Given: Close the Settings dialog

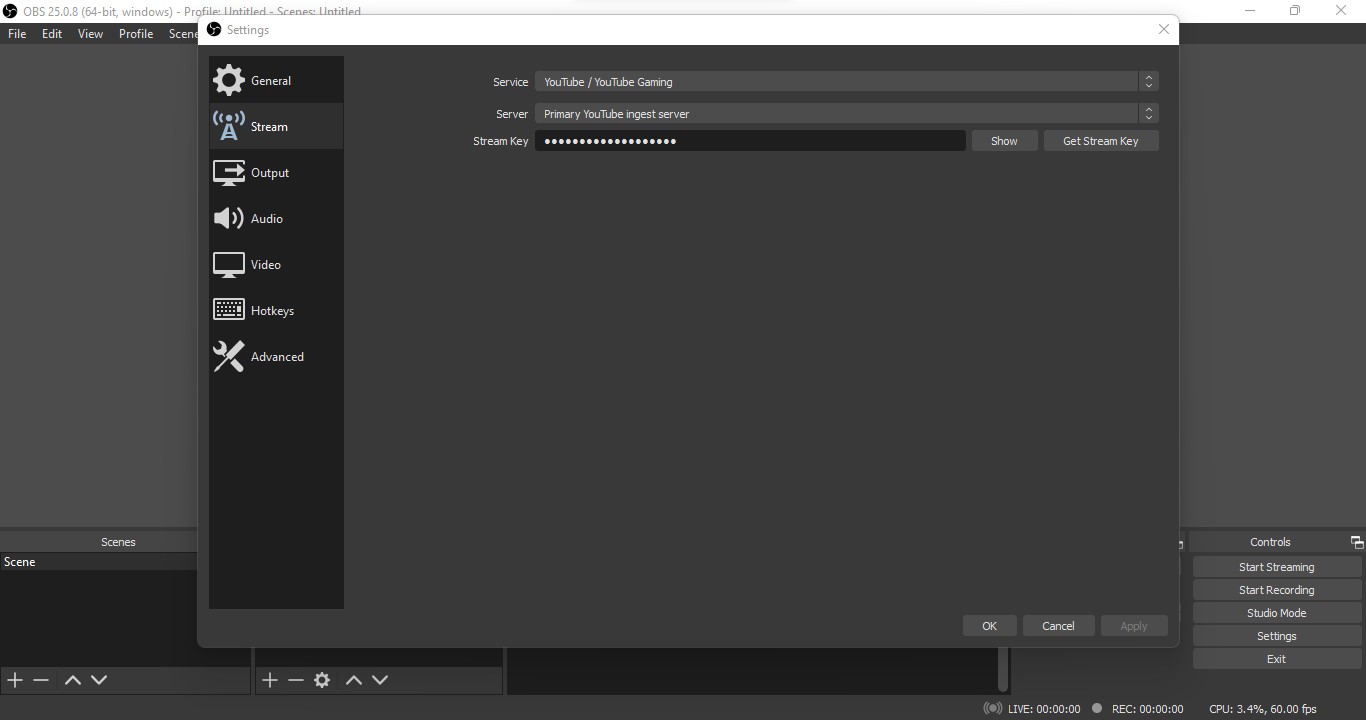Looking at the screenshot, I should point(1164,29).
